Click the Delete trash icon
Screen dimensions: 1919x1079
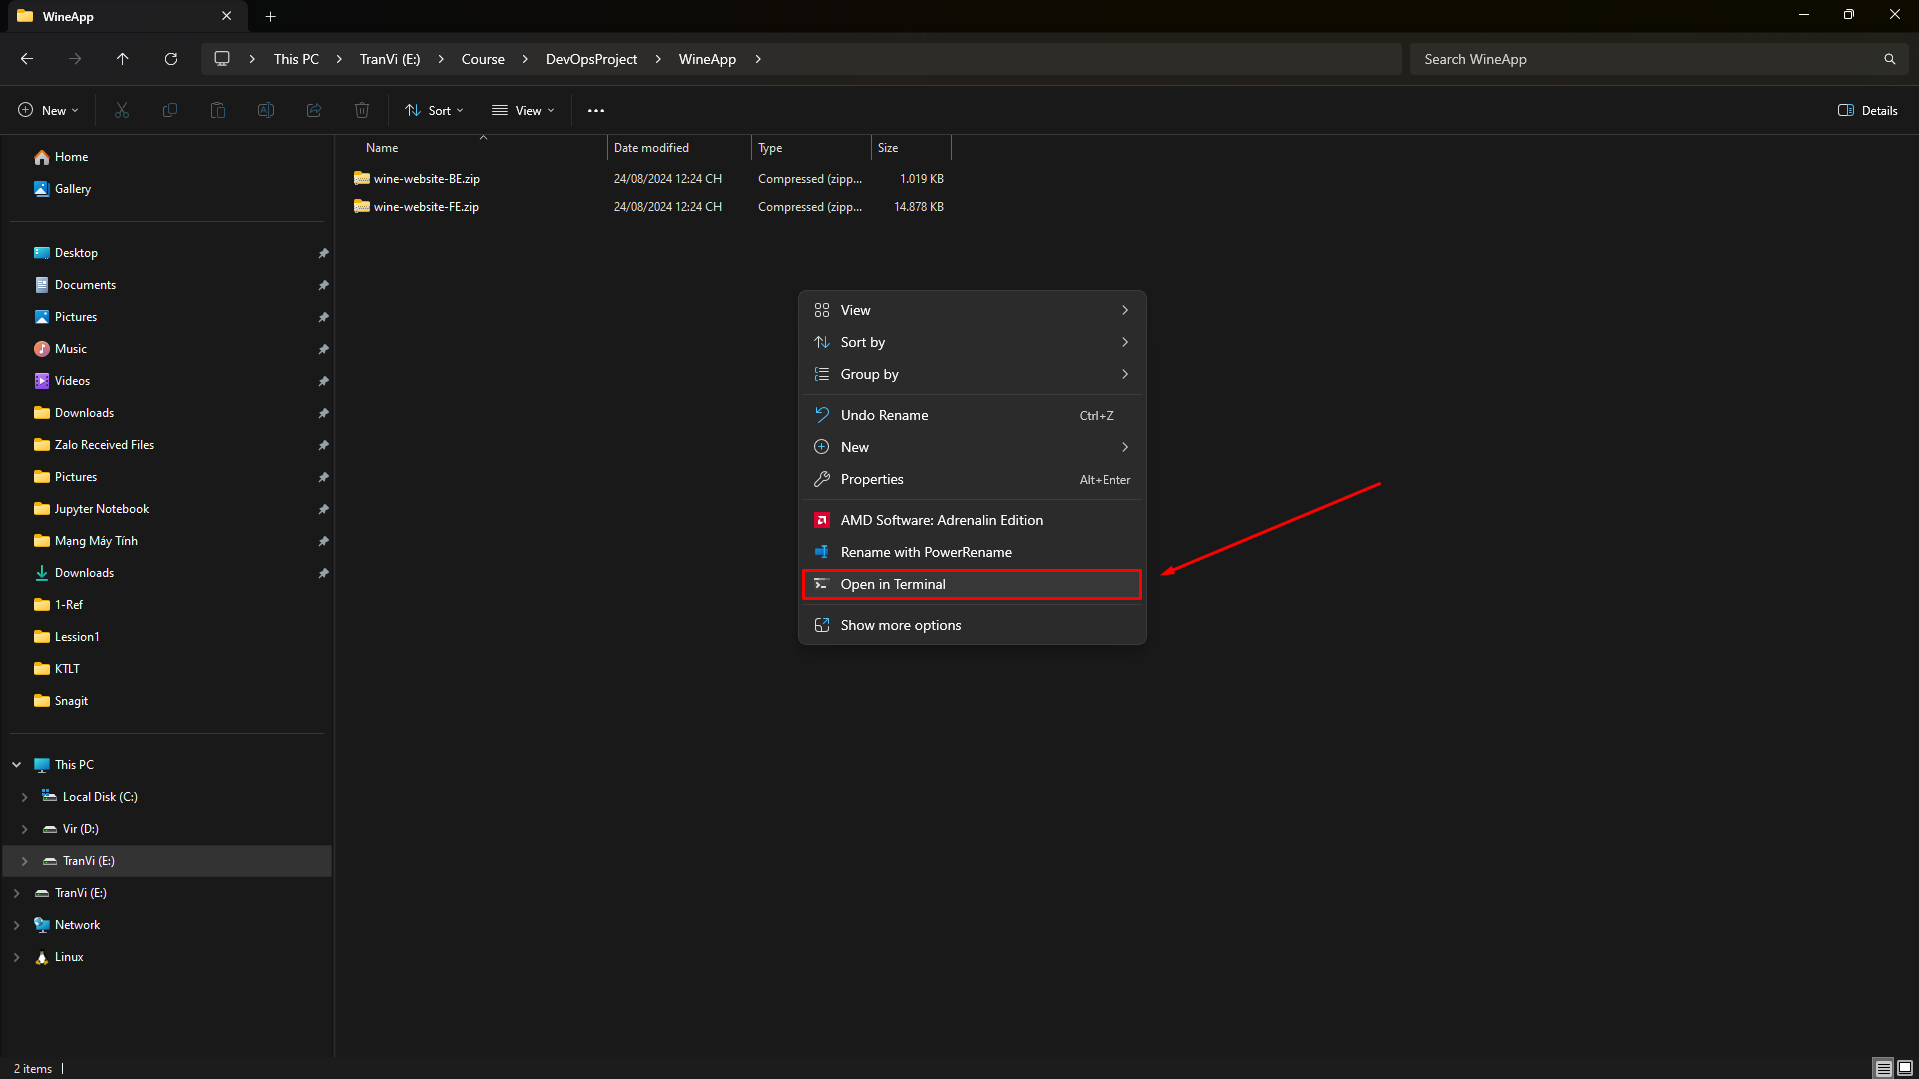tap(362, 110)
